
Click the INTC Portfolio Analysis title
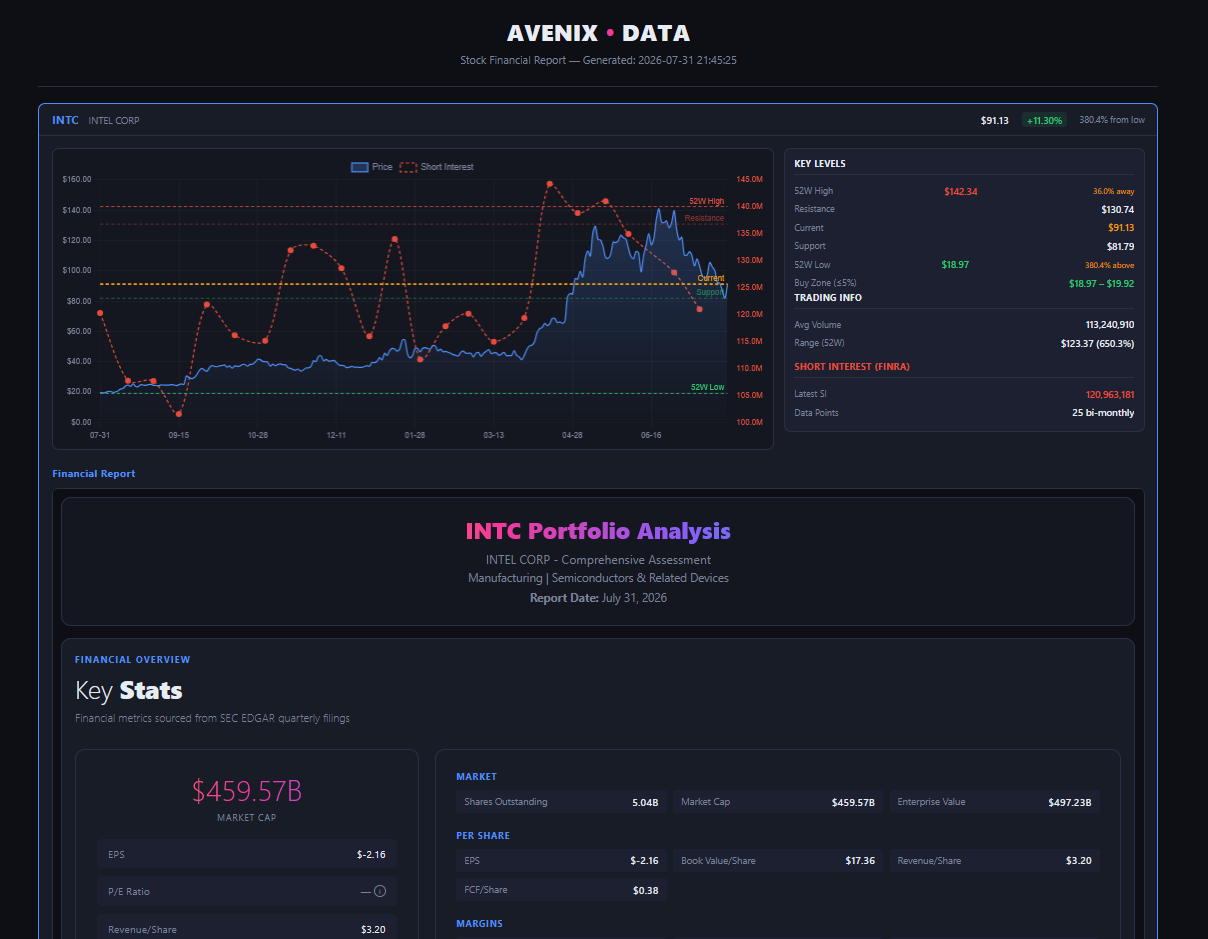coord(598,531)
